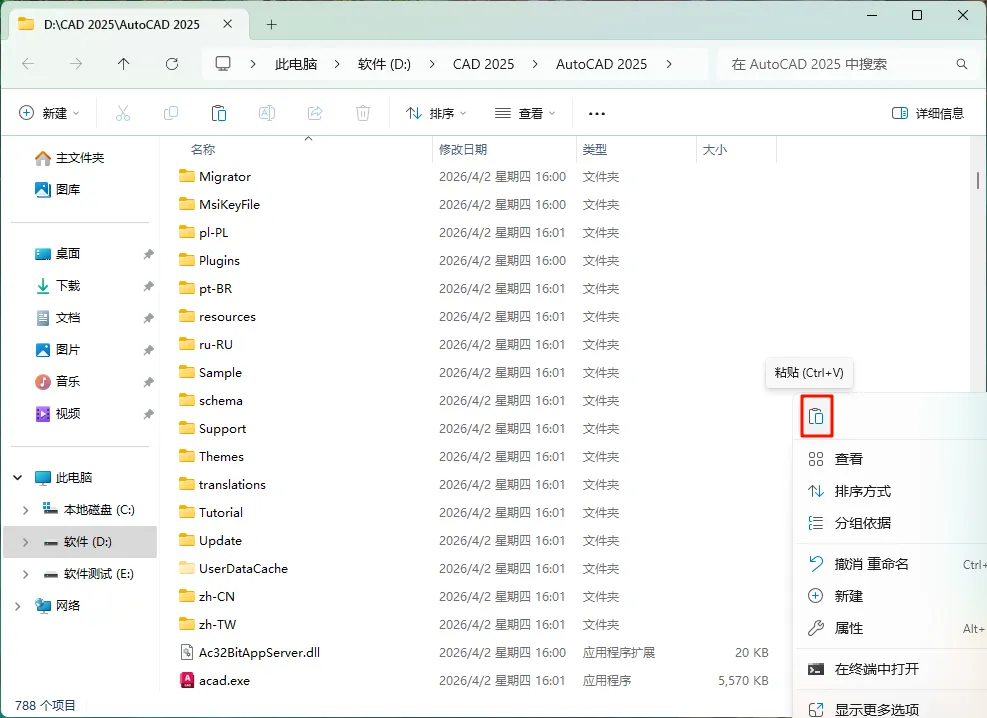Screen dimensions: 987x718
Task: Unpin 音乐 using its pin icon
Action: coord(149,382)
